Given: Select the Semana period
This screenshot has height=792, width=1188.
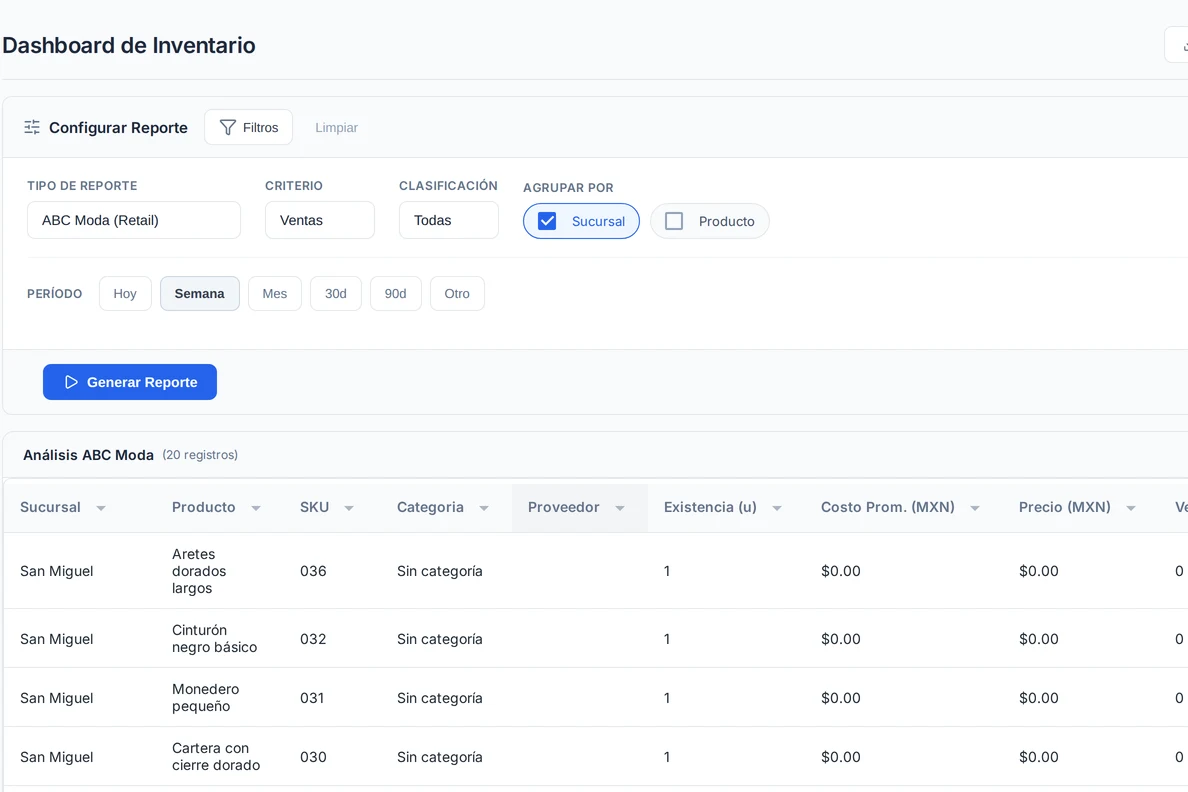Looking at the screenshot, I should point(199,293).
